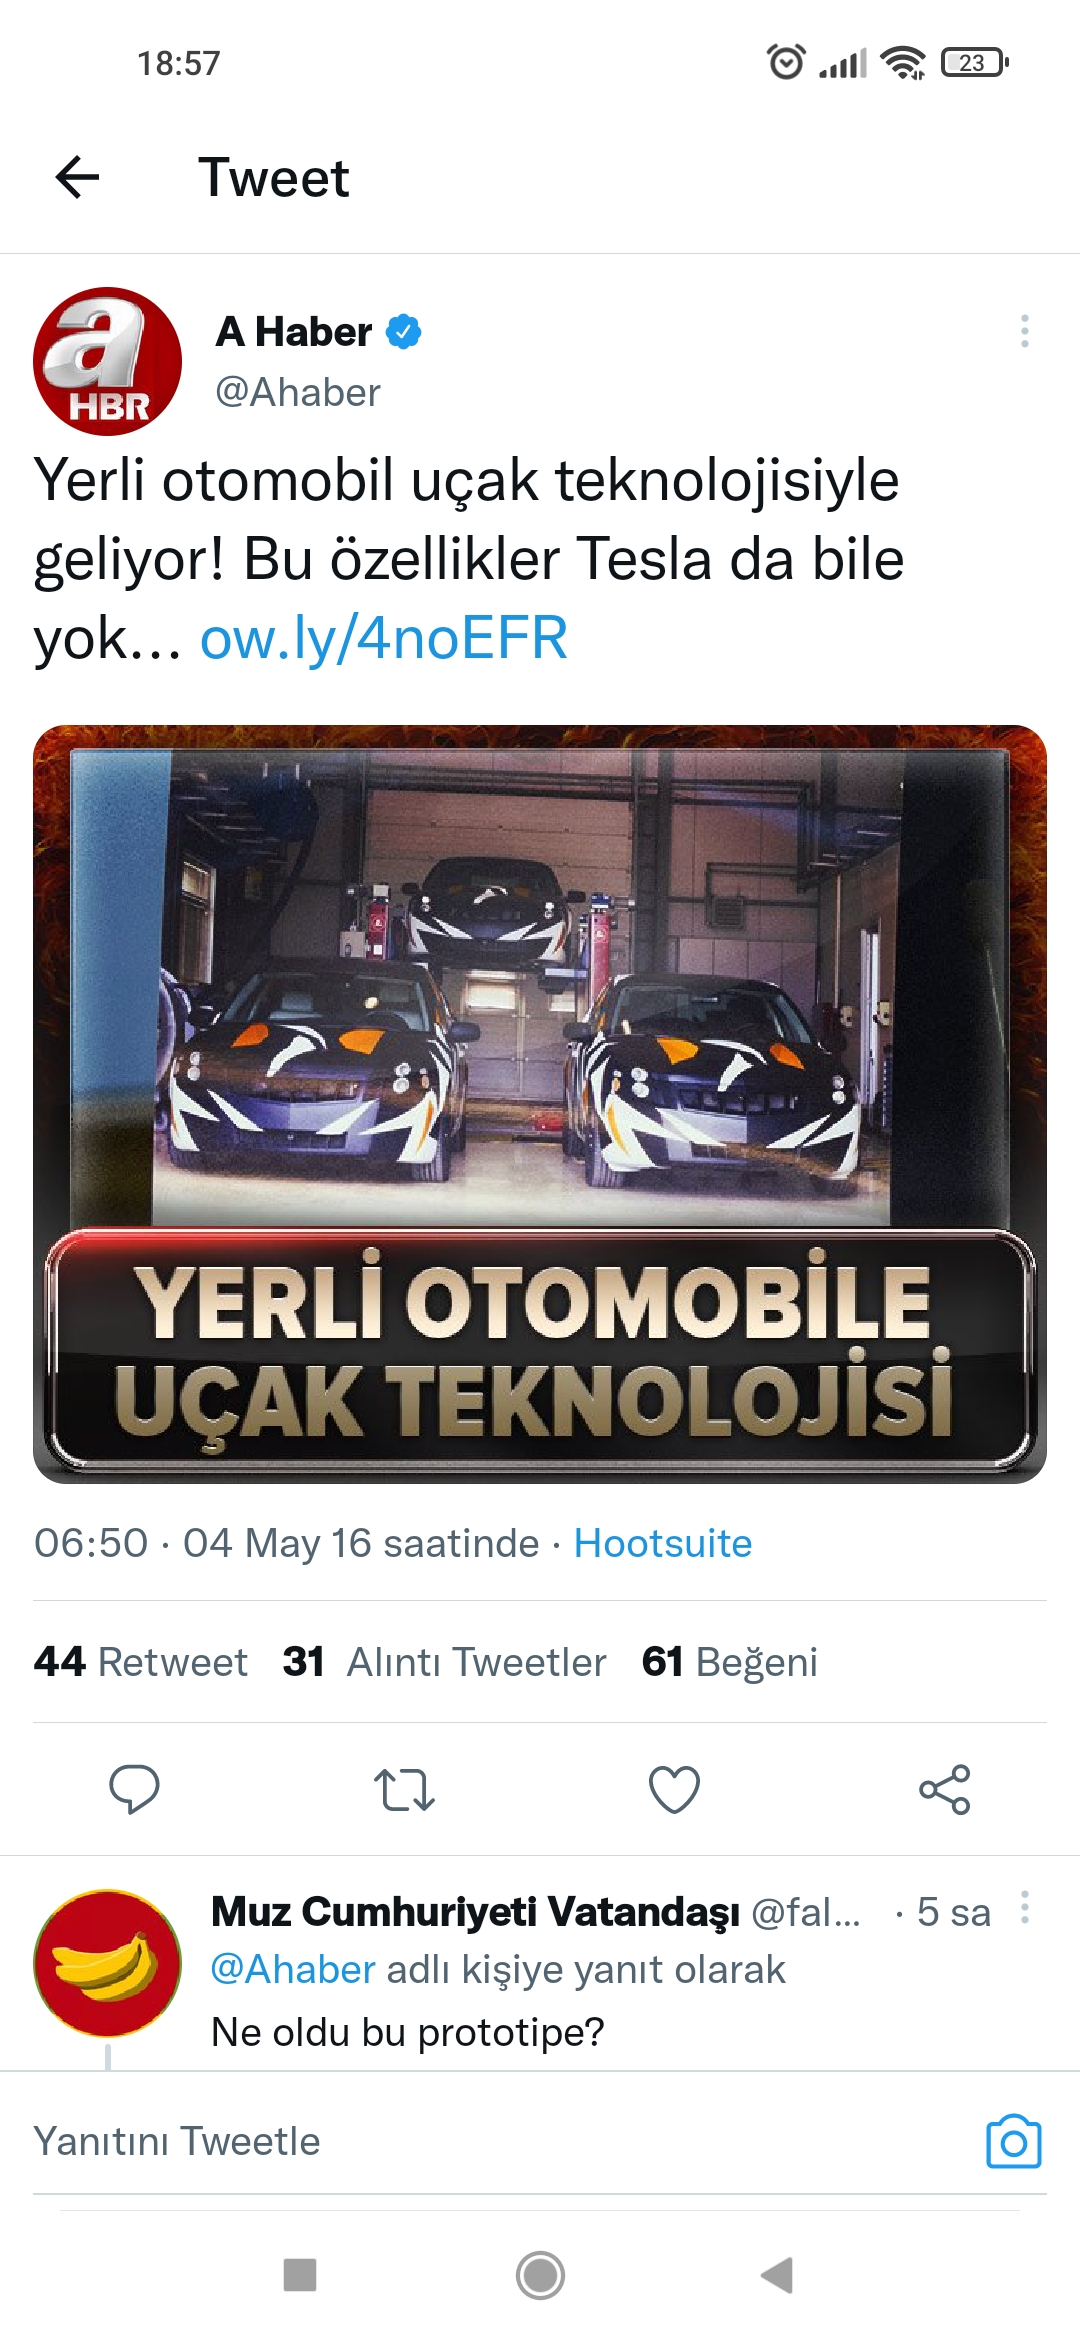Screen dimensions: 1080x2340
Task: Open the banana avatar of reply author
Action: coord(108,1962)
